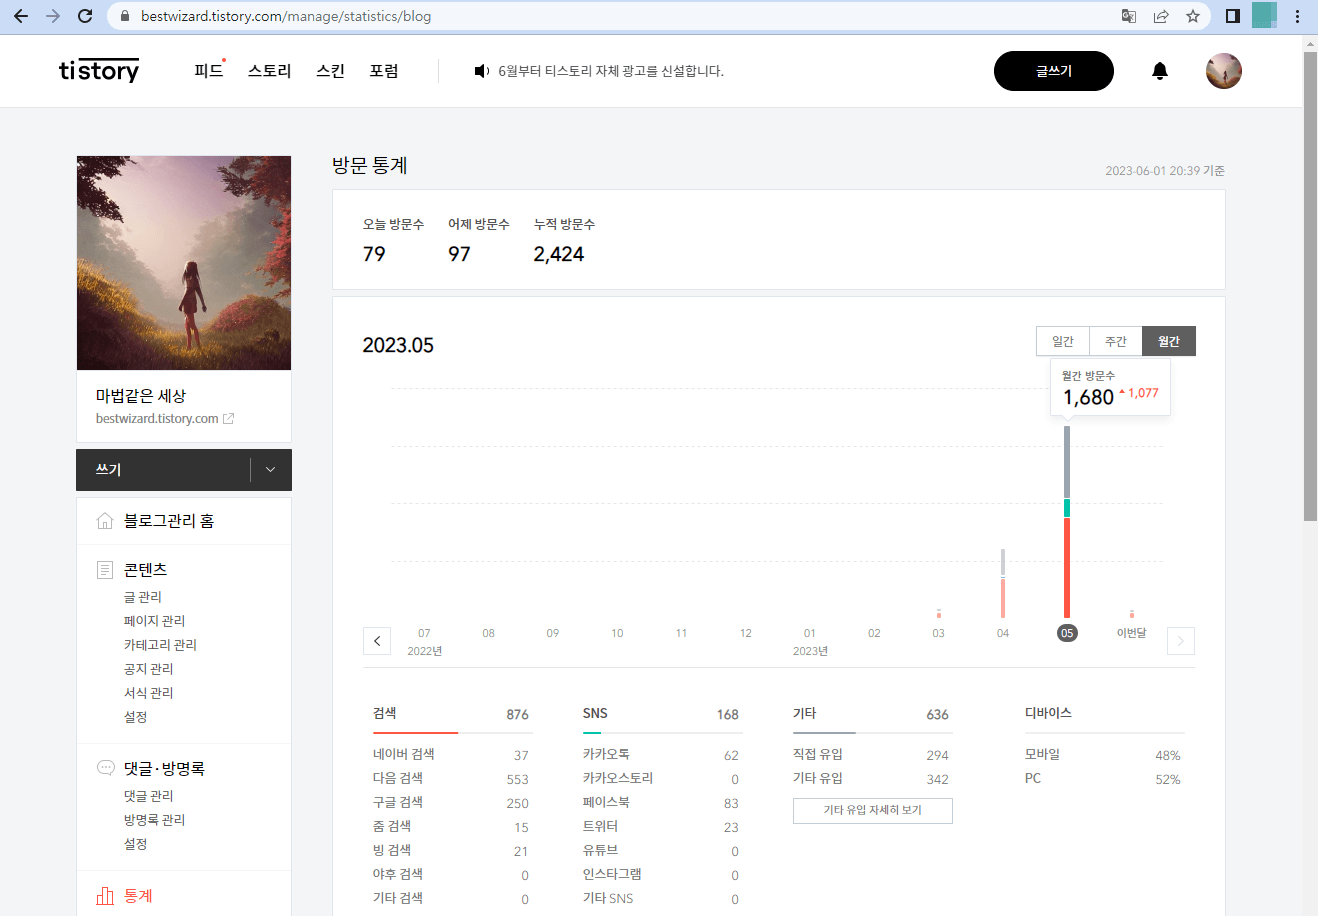Open the profile avatar menu
Image resolution: width=1318 pixels, height=916 pixels.
click(1223, 70)
